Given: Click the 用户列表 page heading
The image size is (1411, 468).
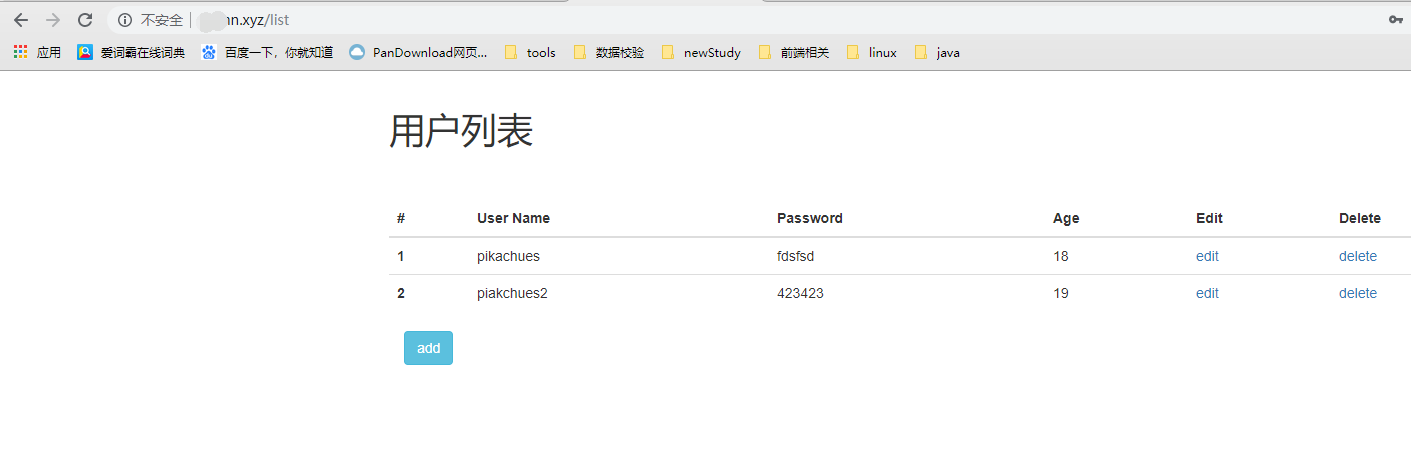Looking at the screenshot, I should coord(461,131).
